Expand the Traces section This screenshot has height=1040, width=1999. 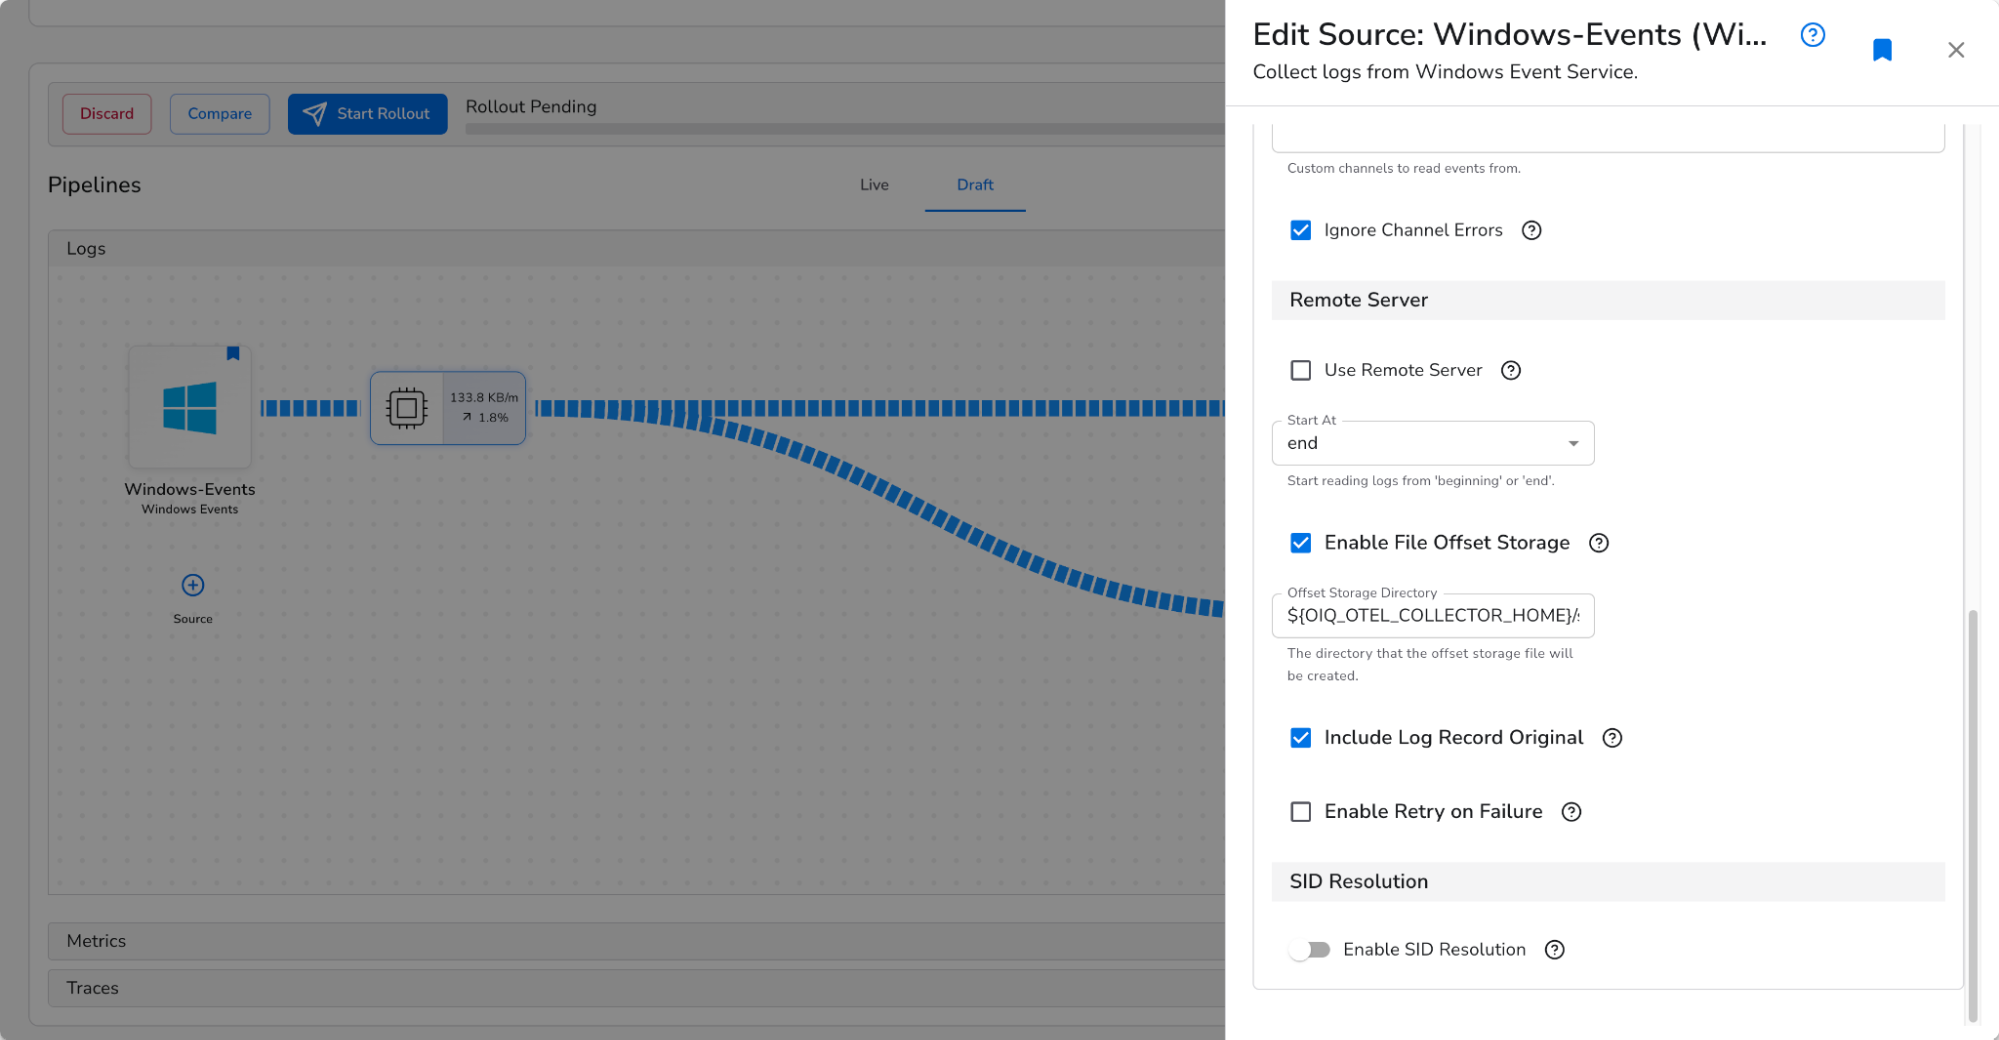93,987
